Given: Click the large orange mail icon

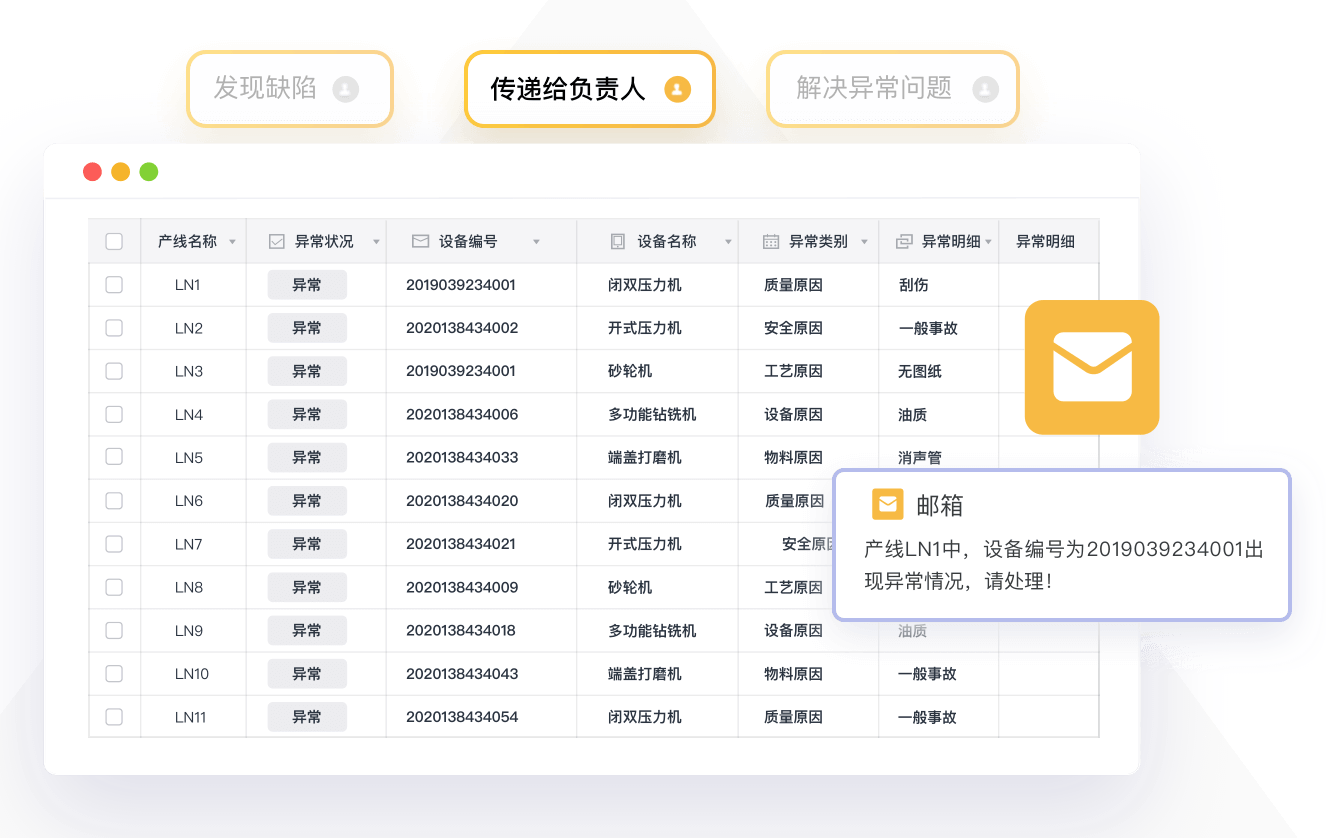Looking at the screenshot, I should click(x=1091, y=367).
